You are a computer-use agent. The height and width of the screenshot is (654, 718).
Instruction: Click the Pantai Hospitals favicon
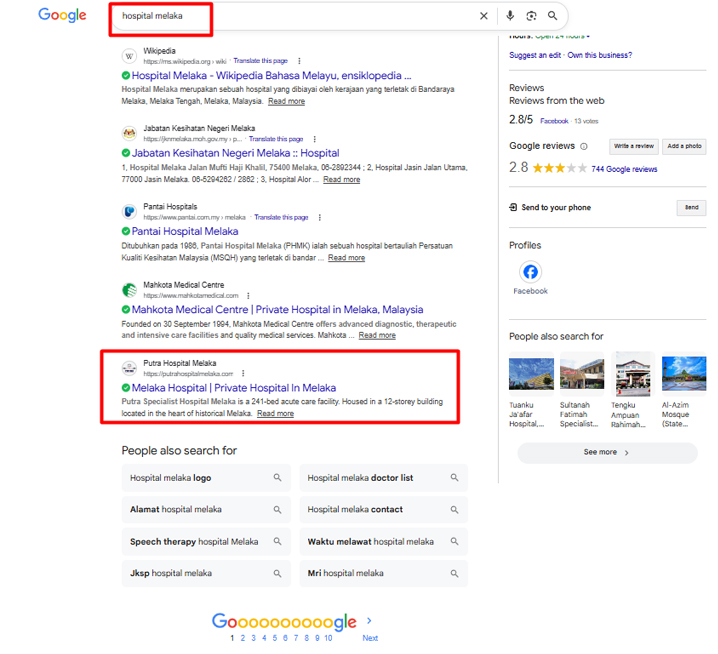[129, 212]
